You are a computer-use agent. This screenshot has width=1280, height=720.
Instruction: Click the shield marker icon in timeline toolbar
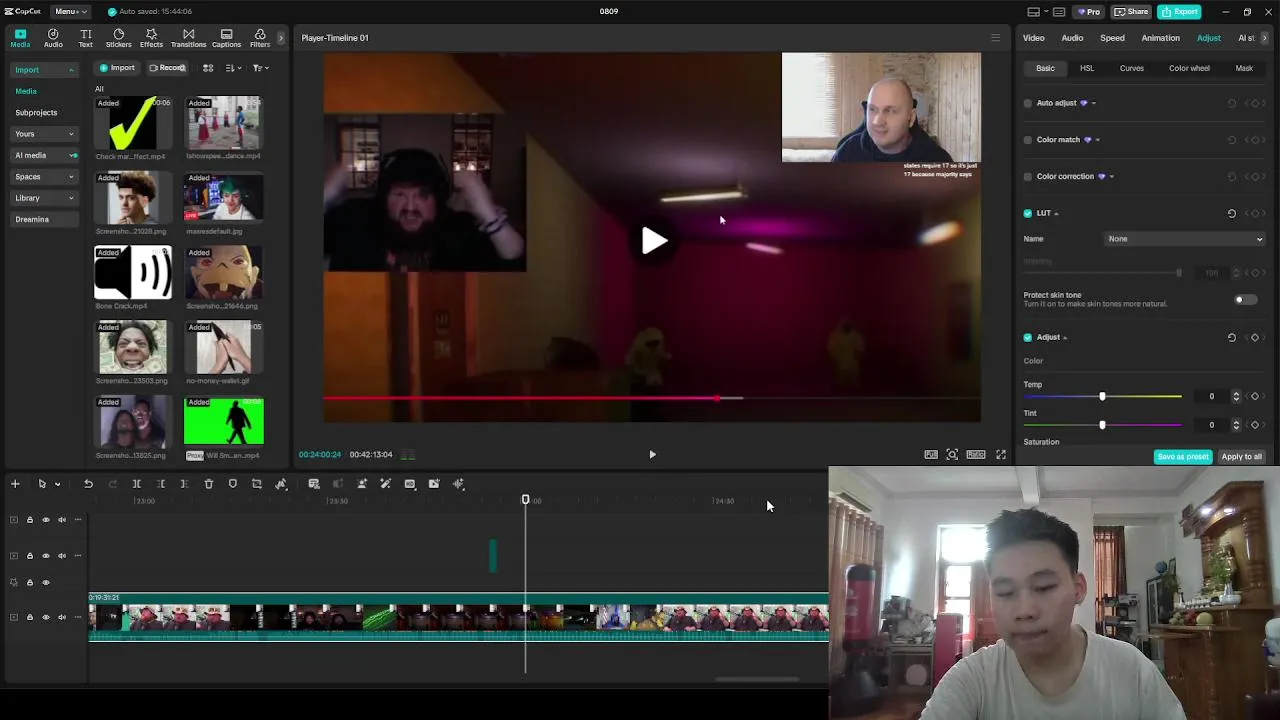[233, 484]
